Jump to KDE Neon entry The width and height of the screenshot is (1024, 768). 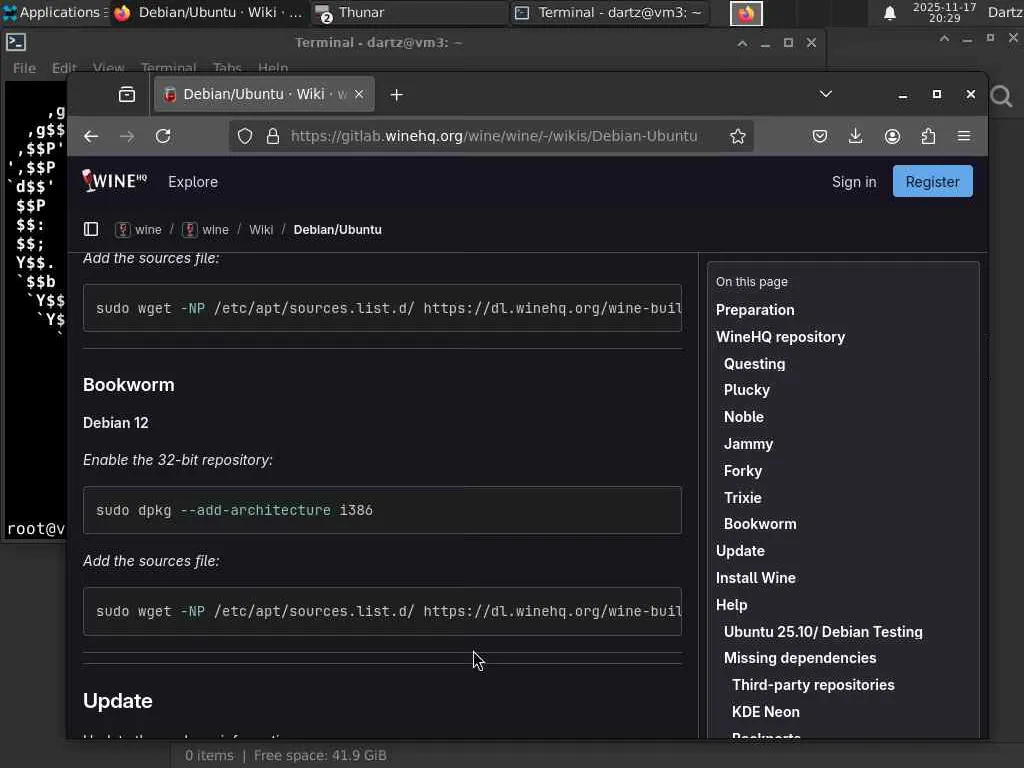pos(765,712)
